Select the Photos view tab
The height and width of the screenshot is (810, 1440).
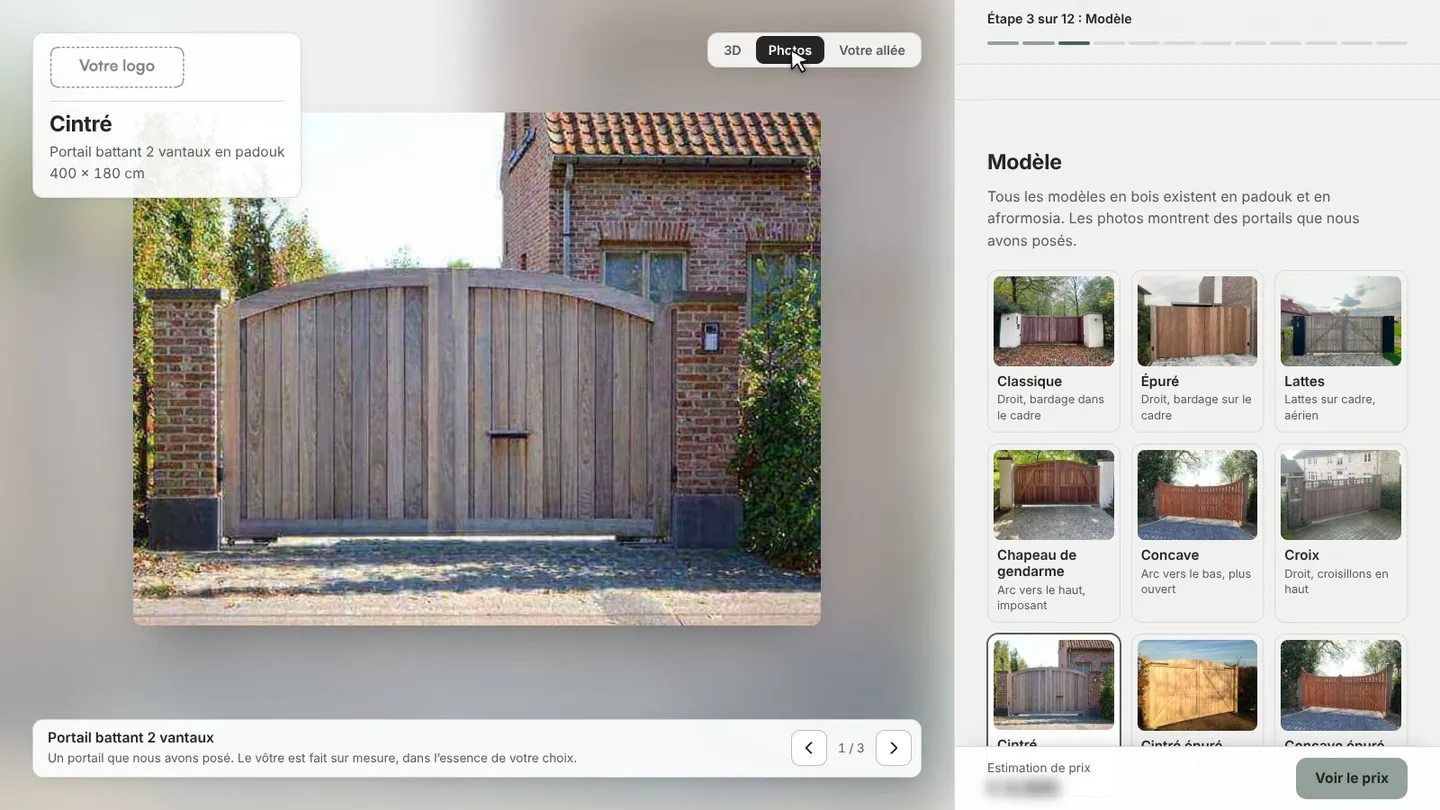(x=790, y=50)
